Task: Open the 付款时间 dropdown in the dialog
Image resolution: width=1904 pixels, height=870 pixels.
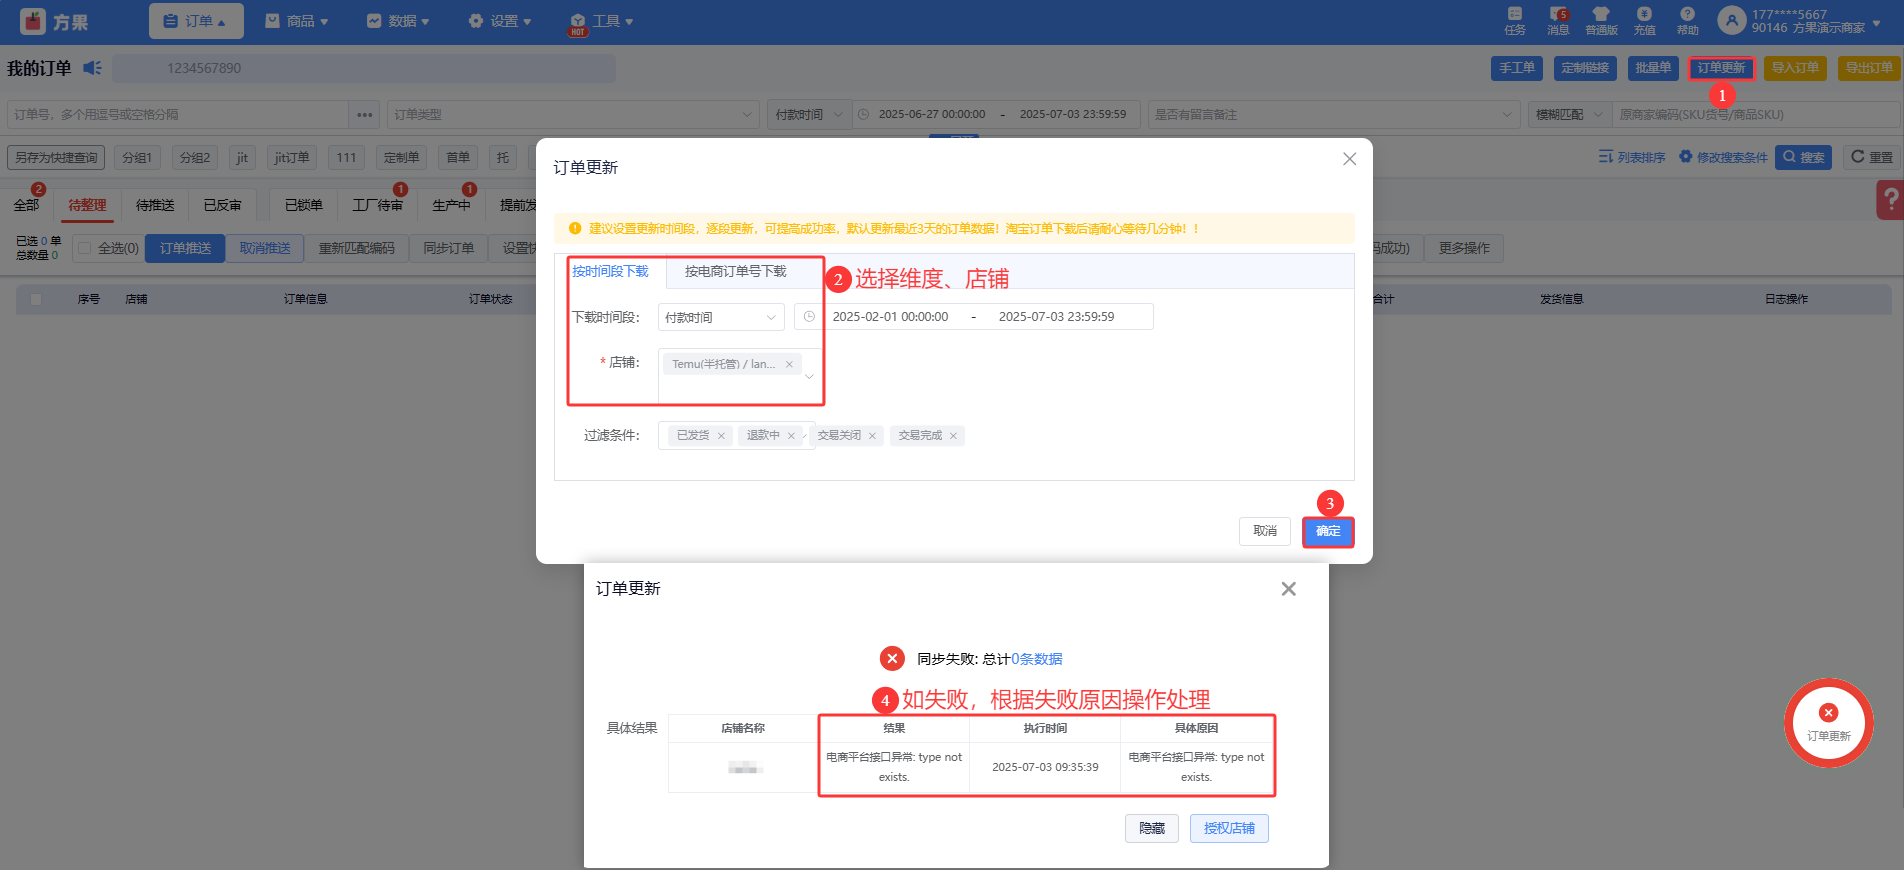Action: [x=721, y=317]
